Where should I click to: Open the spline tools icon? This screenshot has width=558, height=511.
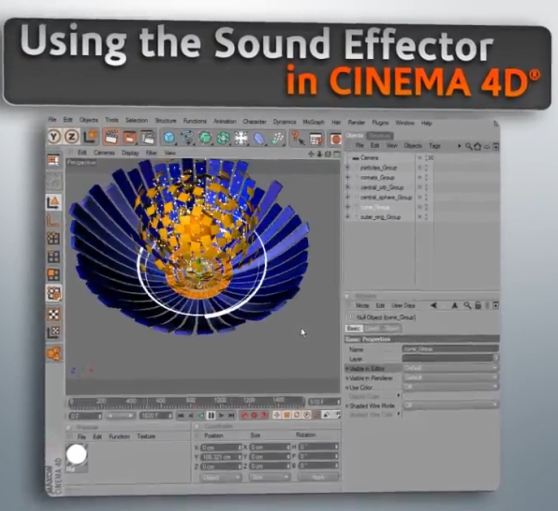[x=188, y=138]
